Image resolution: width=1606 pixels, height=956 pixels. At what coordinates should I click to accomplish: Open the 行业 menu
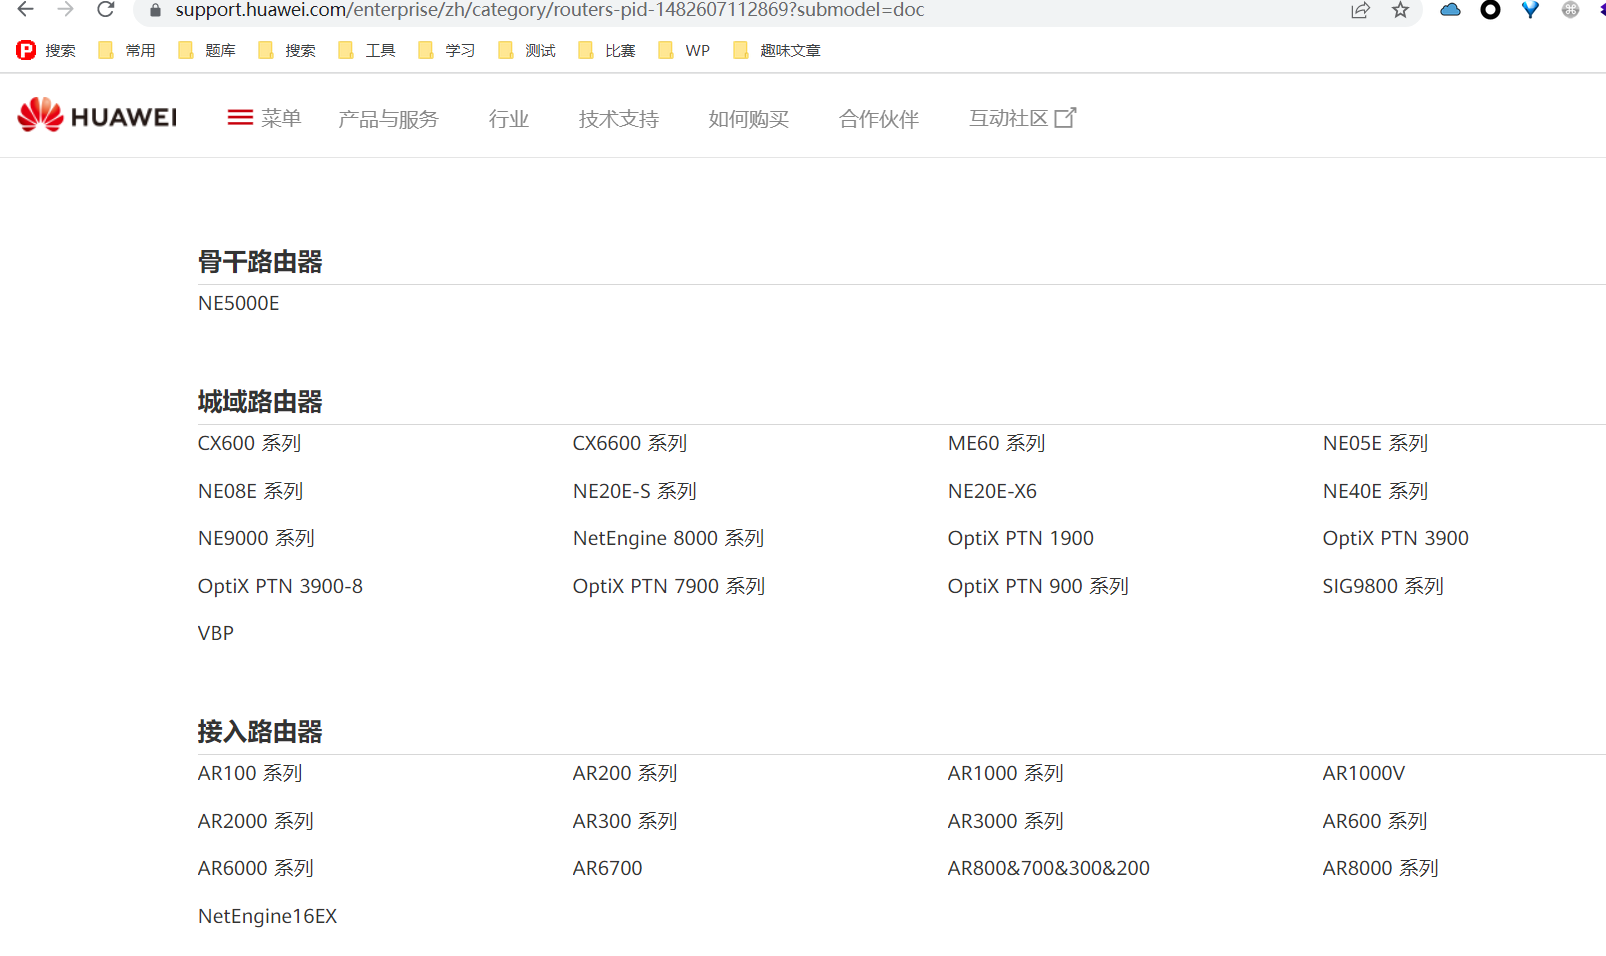point(508,119)
